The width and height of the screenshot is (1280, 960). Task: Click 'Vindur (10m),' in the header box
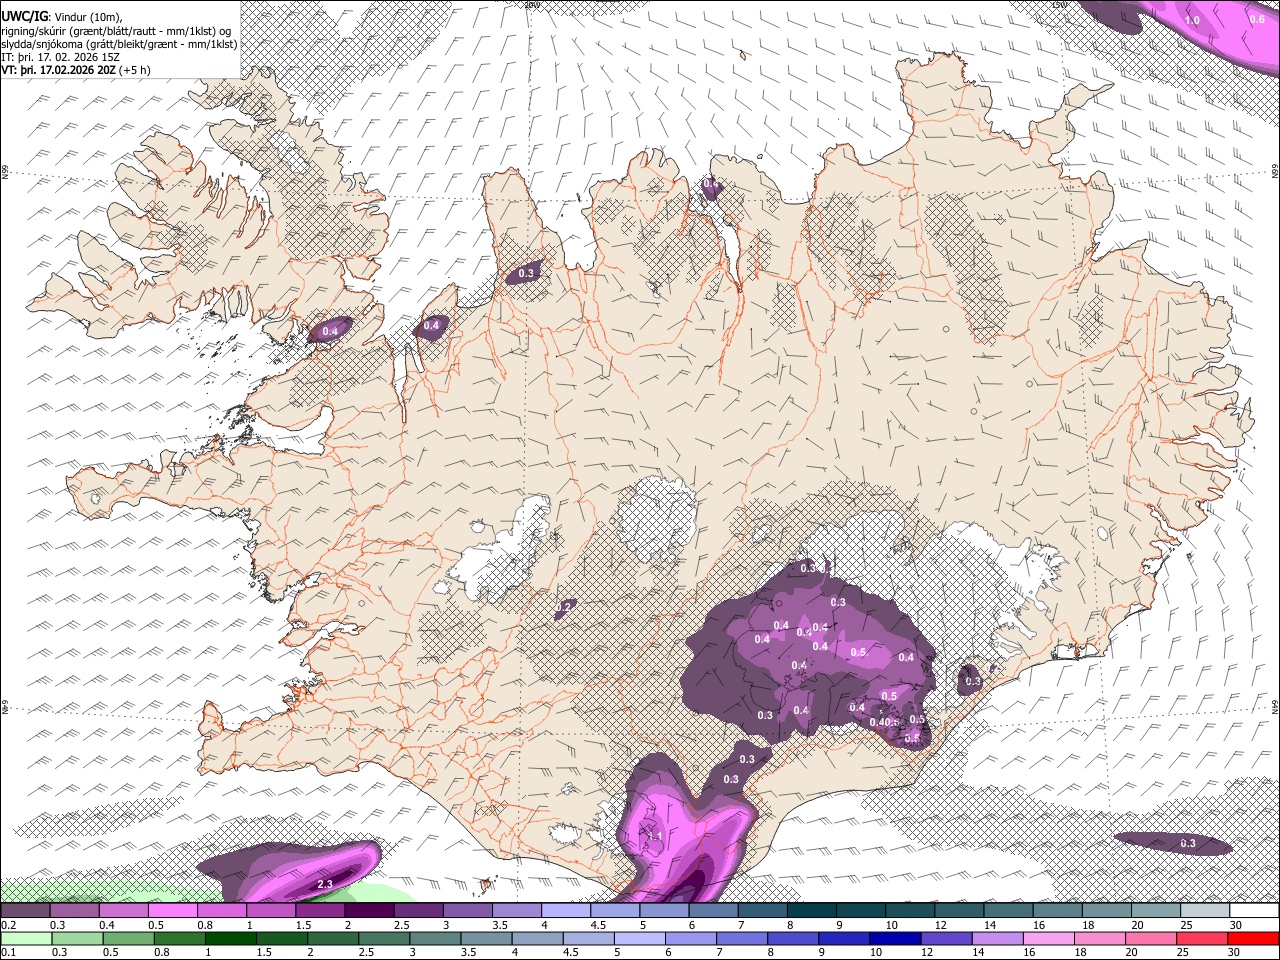[x=88, y=16]
